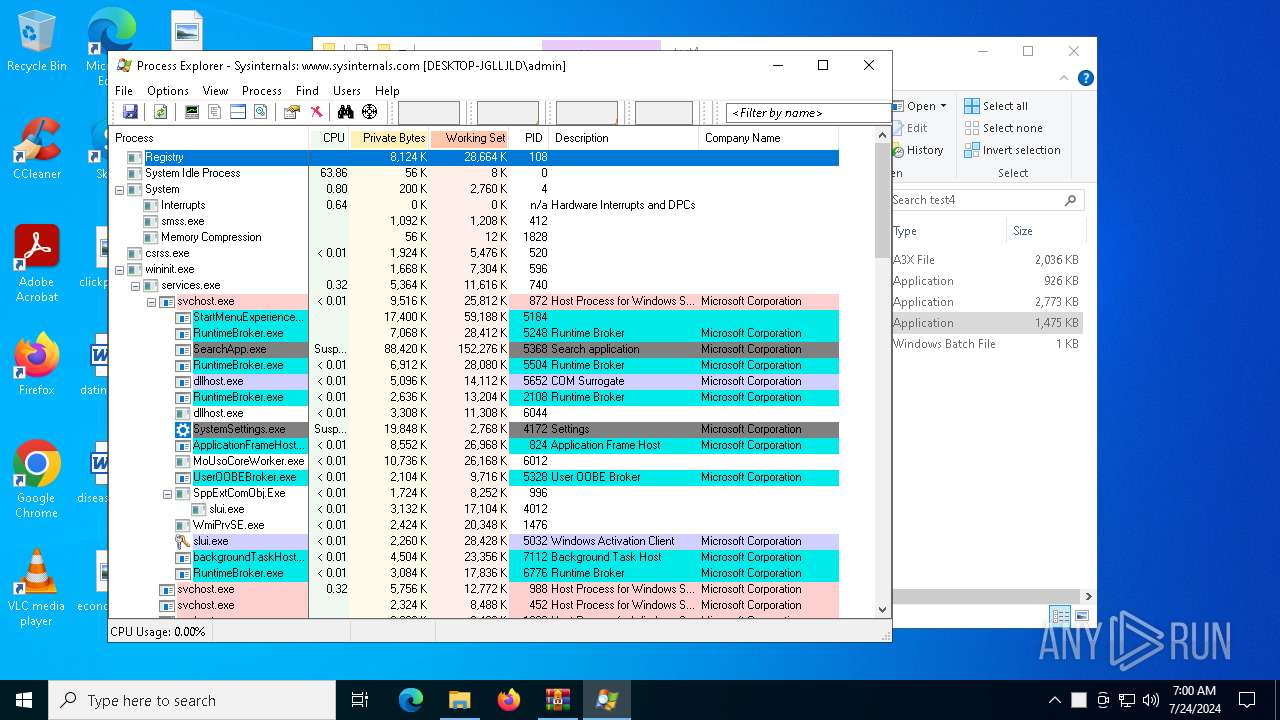Sort by the CPU column header

[330, 138]
